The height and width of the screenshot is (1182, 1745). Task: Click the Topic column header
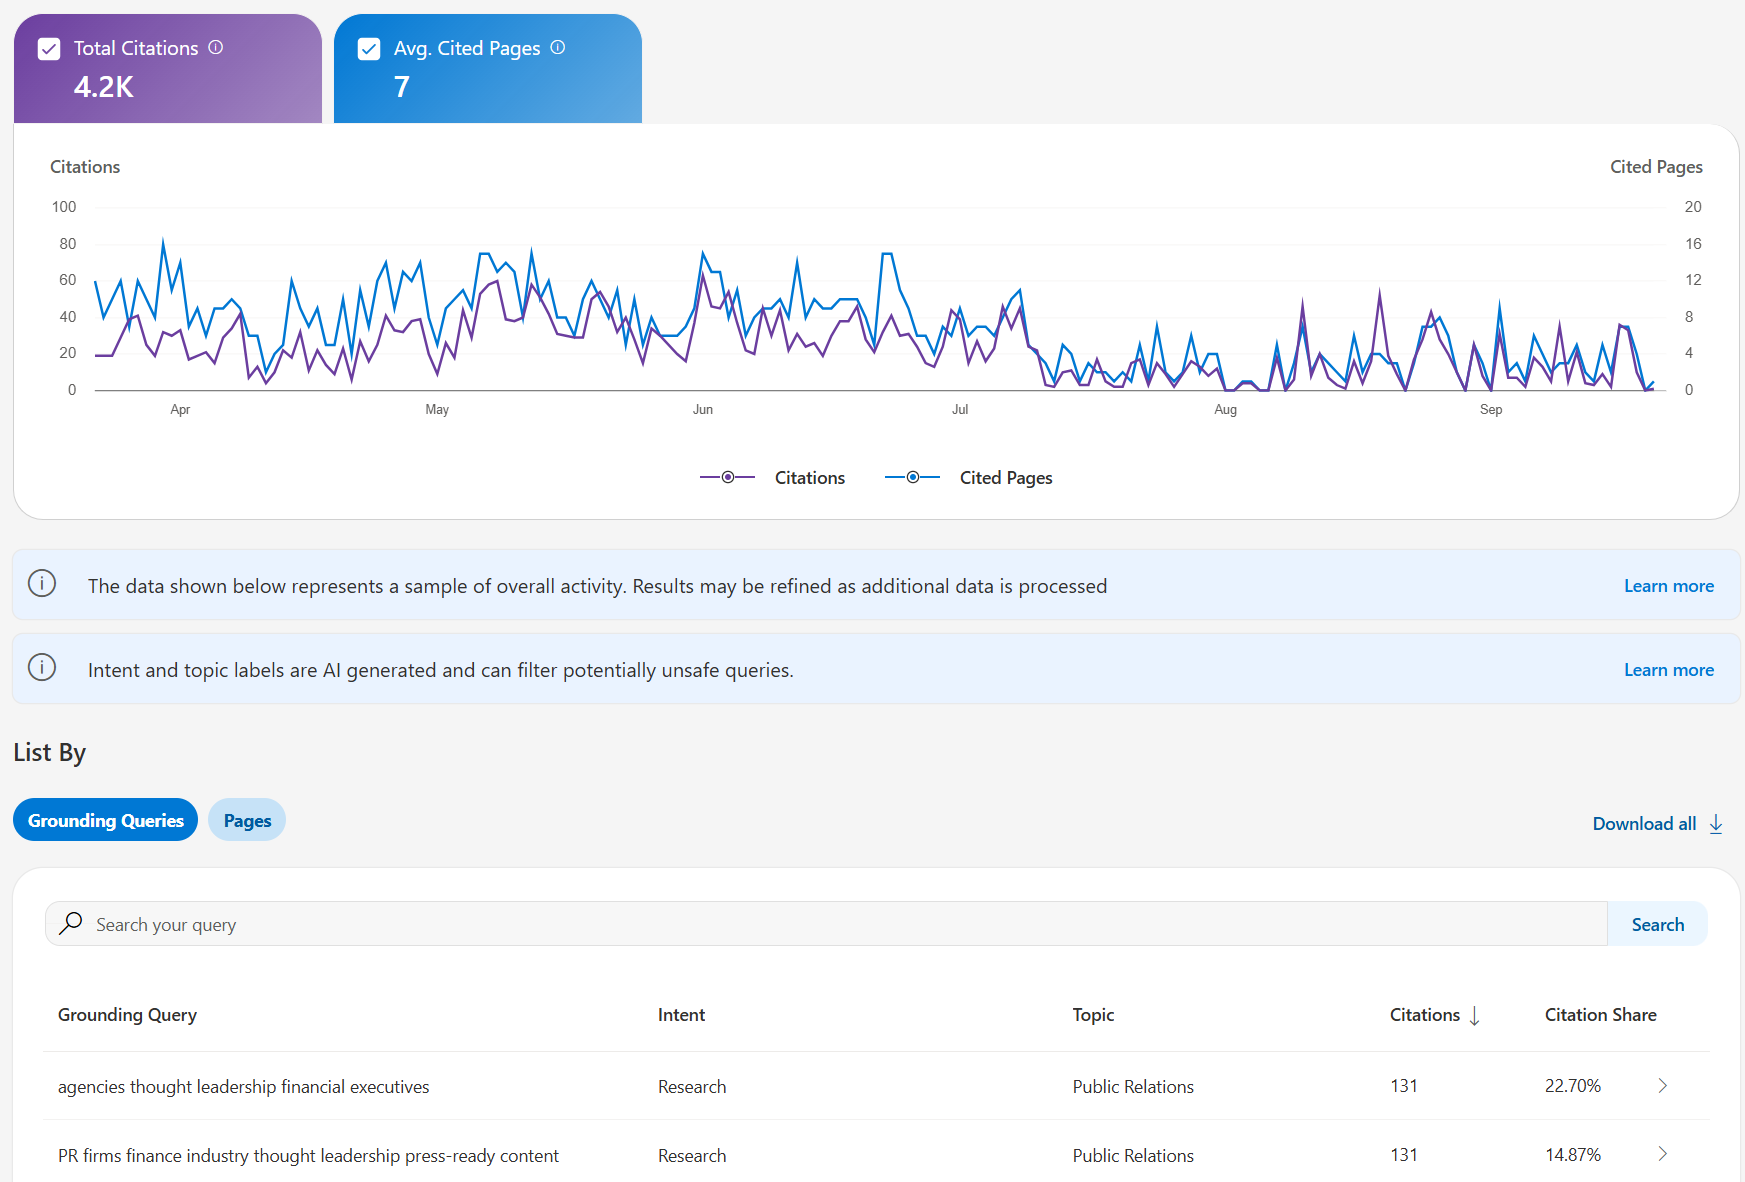point(1093,1015)
